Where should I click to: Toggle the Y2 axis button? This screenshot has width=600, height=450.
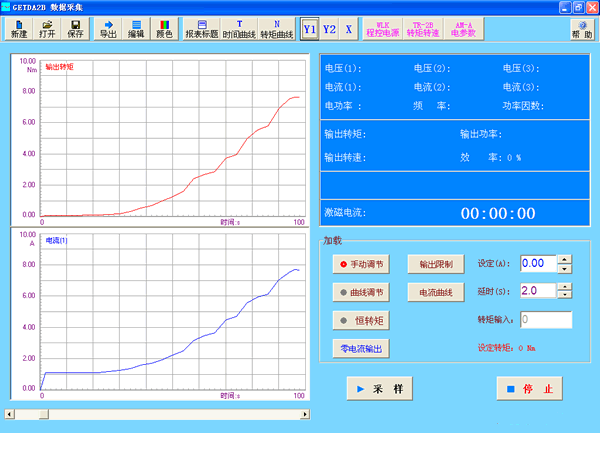(329, 29)
